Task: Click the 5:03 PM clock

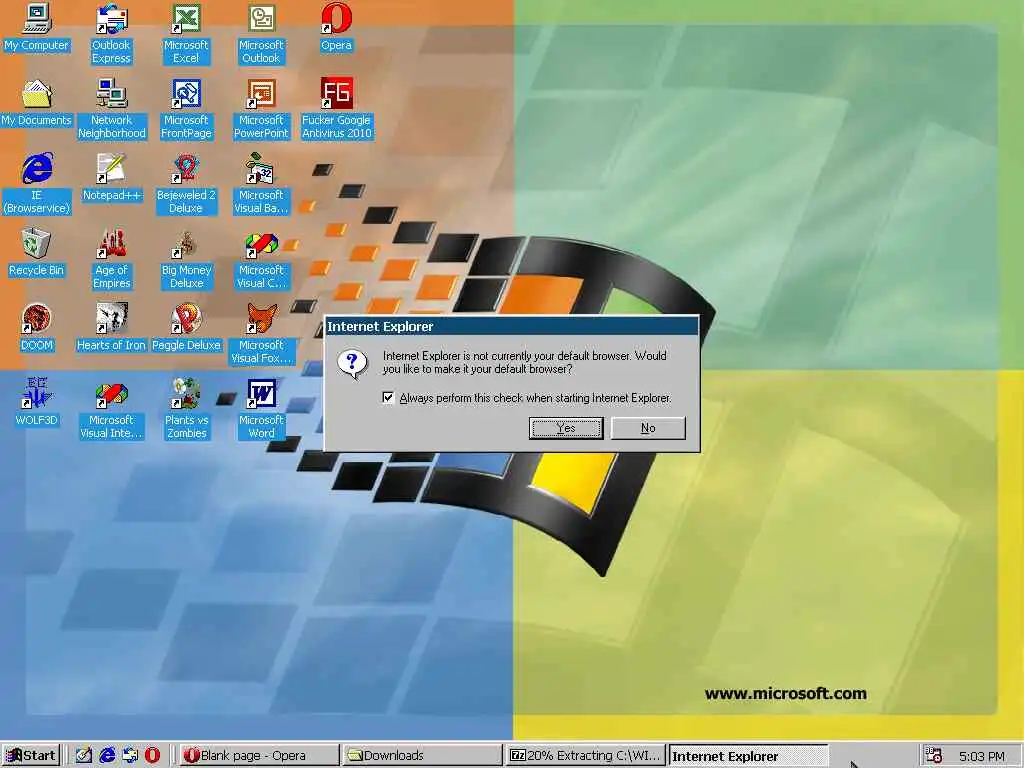Action: click(982, 756)
